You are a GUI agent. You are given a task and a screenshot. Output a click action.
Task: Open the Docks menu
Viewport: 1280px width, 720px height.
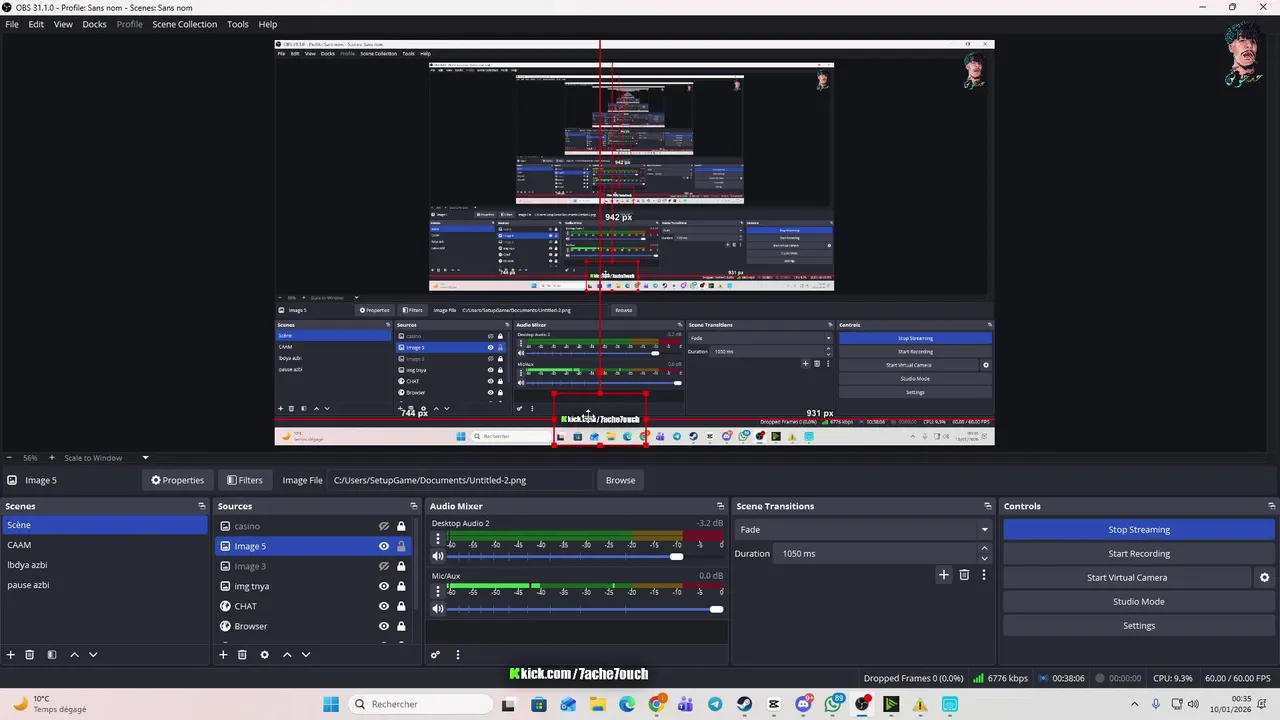click(94, 24)
